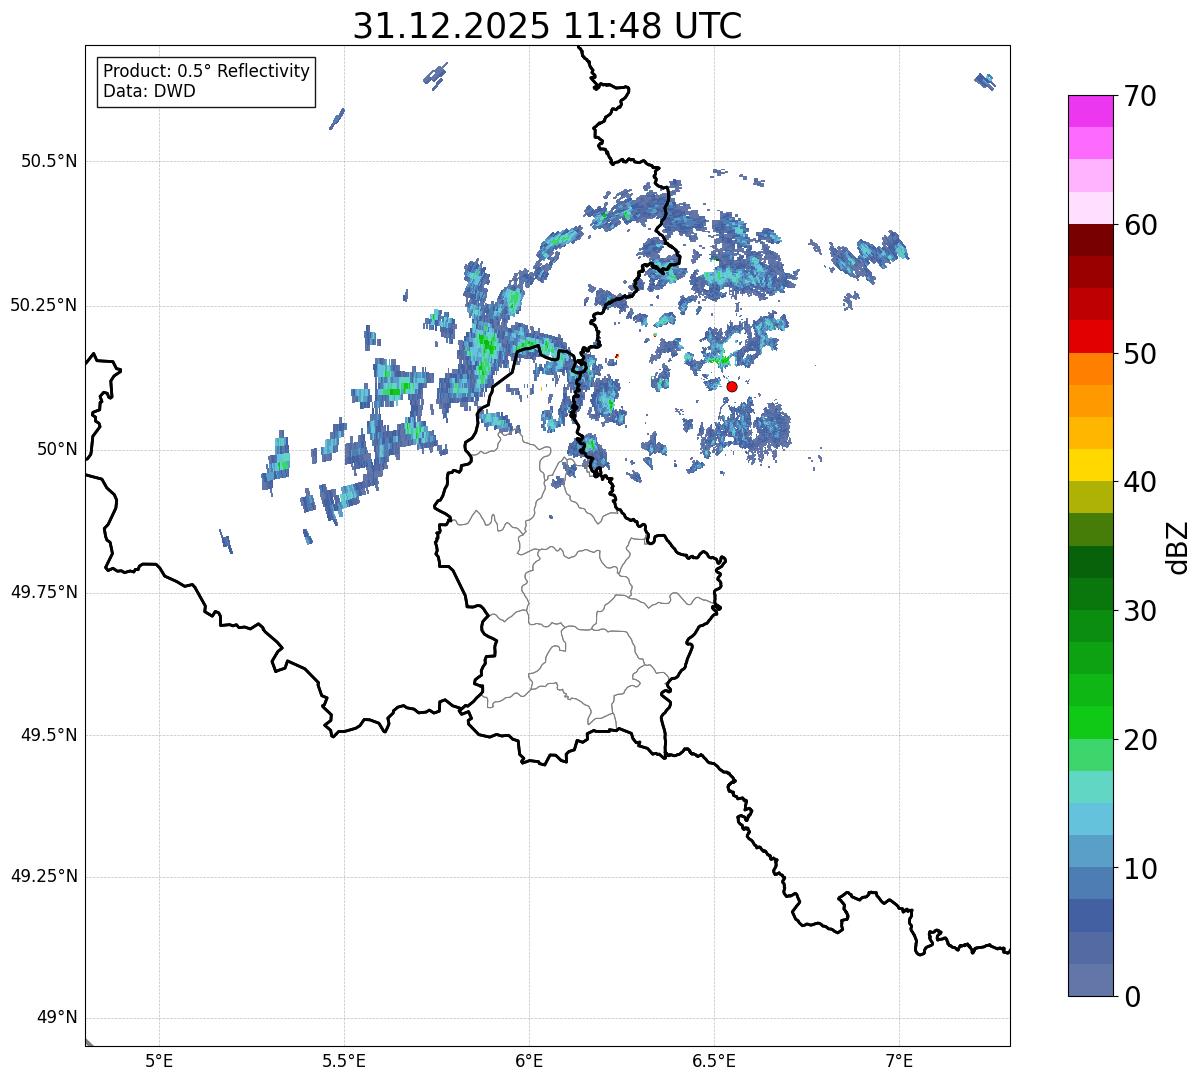Click the longitude label 6.5°E
Image resolution: width=1202 pixels, height=1081 pixels.
(x=714, y=1060)
